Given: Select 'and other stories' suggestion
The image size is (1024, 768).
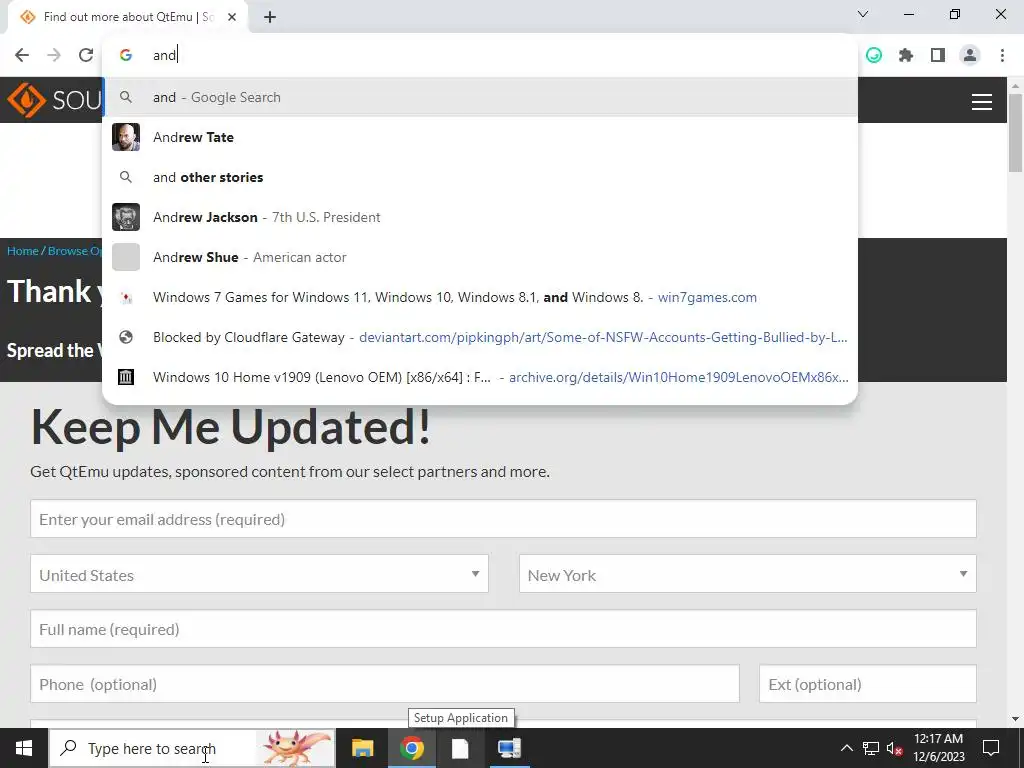Looking at the screenshot, I should click(480, 177).
